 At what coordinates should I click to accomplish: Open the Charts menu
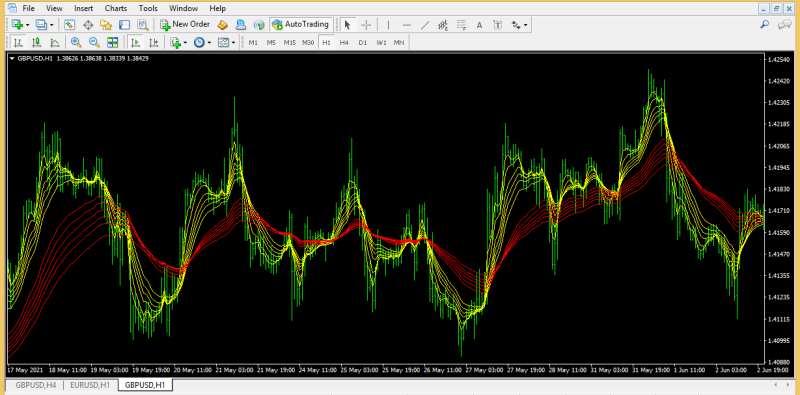tap(116, 8)
